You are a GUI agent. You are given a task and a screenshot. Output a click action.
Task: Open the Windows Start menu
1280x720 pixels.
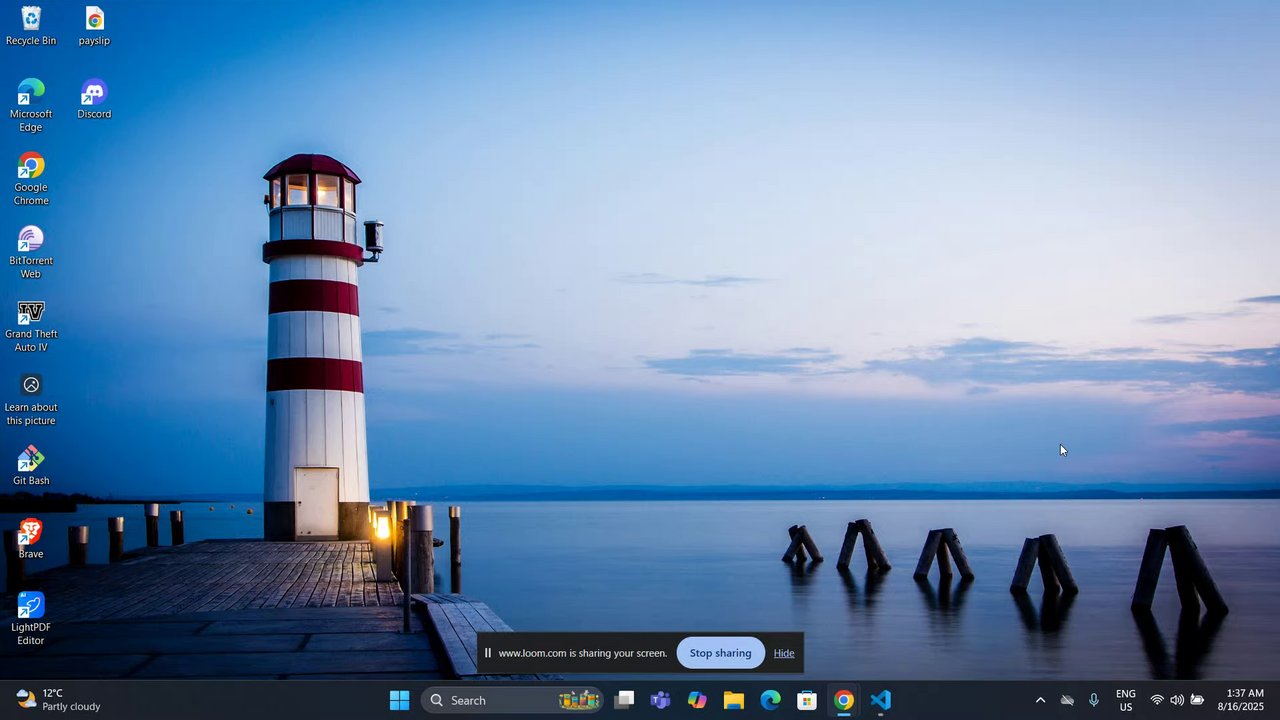399,700
